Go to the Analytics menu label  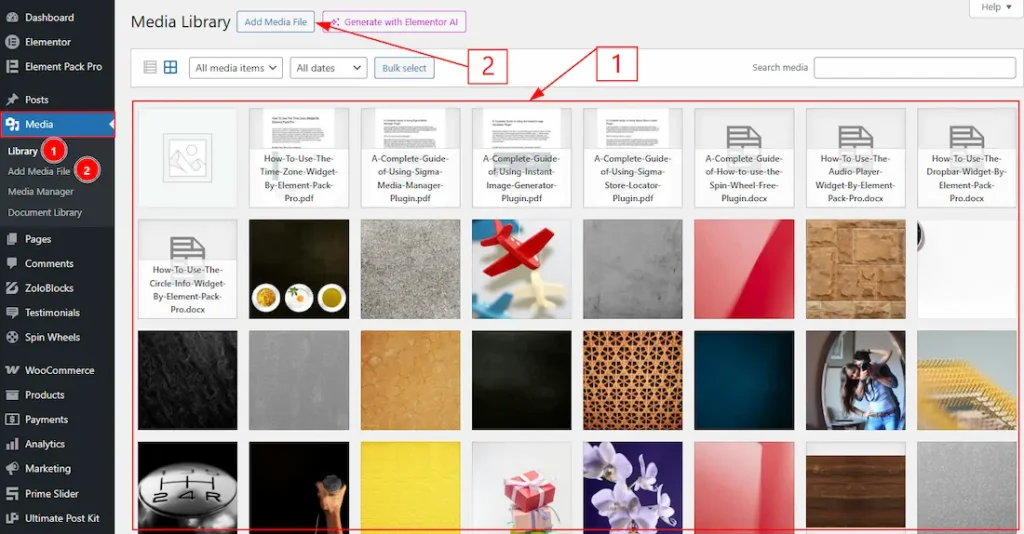click(x=45, y=444)
